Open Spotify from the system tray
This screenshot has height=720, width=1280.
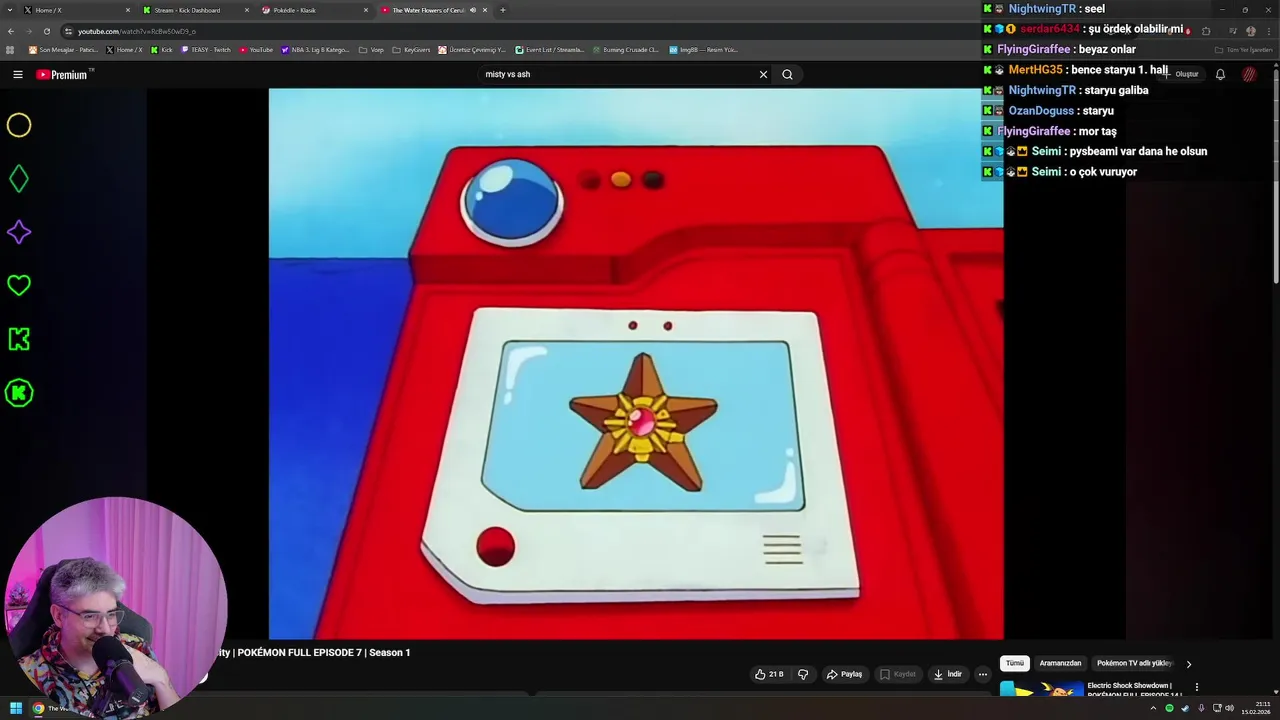[1169, 708]
